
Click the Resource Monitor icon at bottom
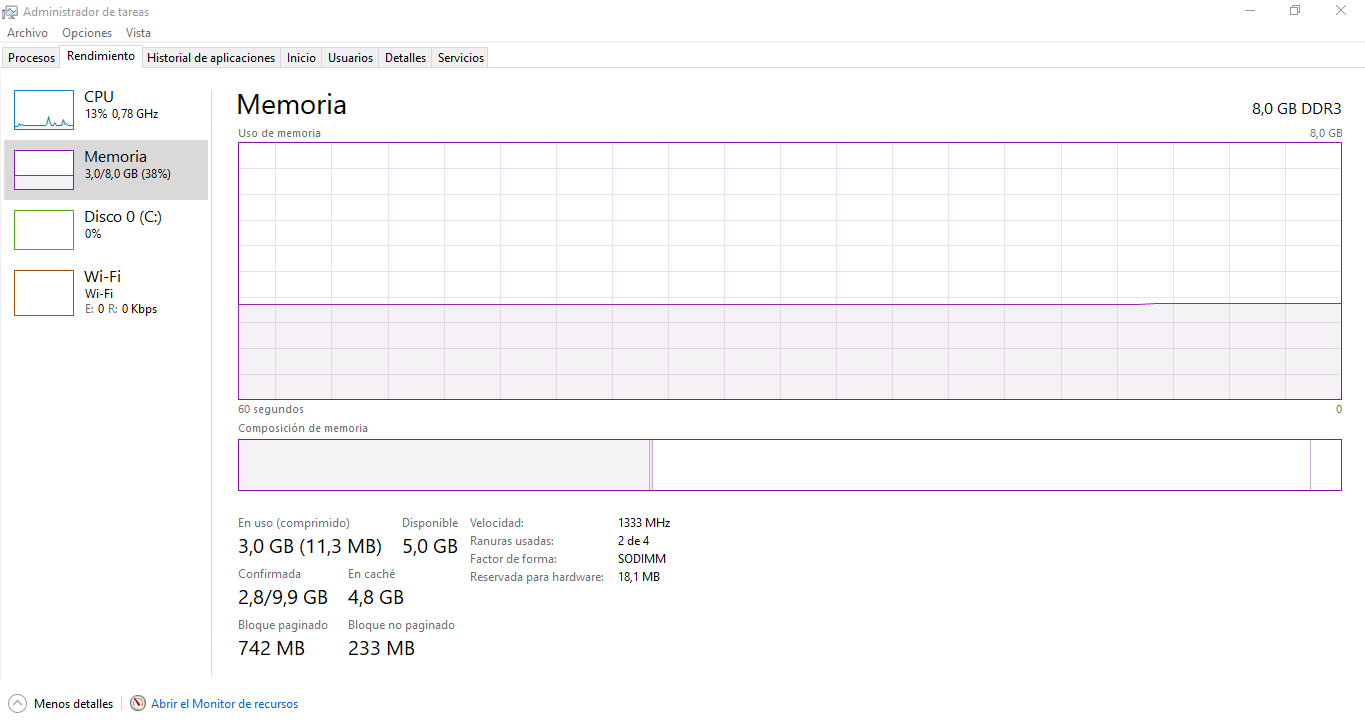(138, 703)
